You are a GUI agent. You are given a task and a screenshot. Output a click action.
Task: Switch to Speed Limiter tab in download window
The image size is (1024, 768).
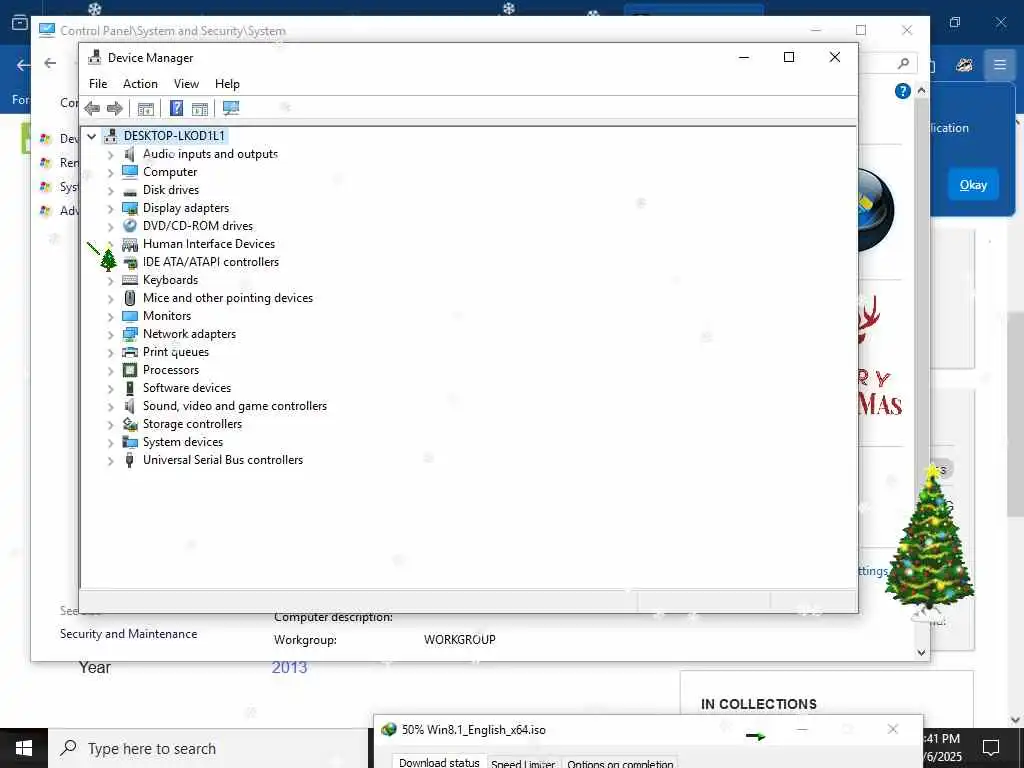tap(523, 762)
